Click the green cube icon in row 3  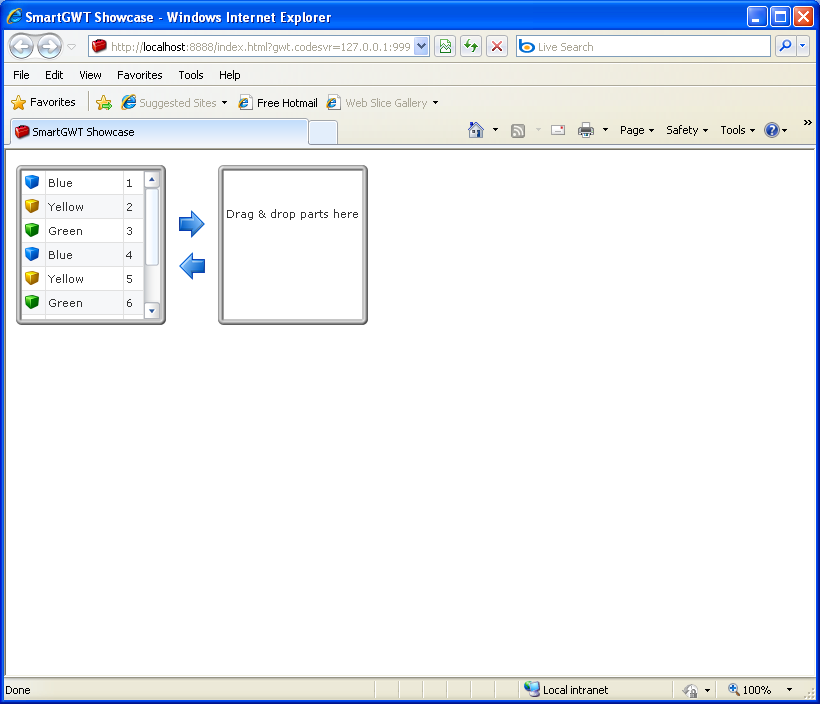(x=32, y=230)
